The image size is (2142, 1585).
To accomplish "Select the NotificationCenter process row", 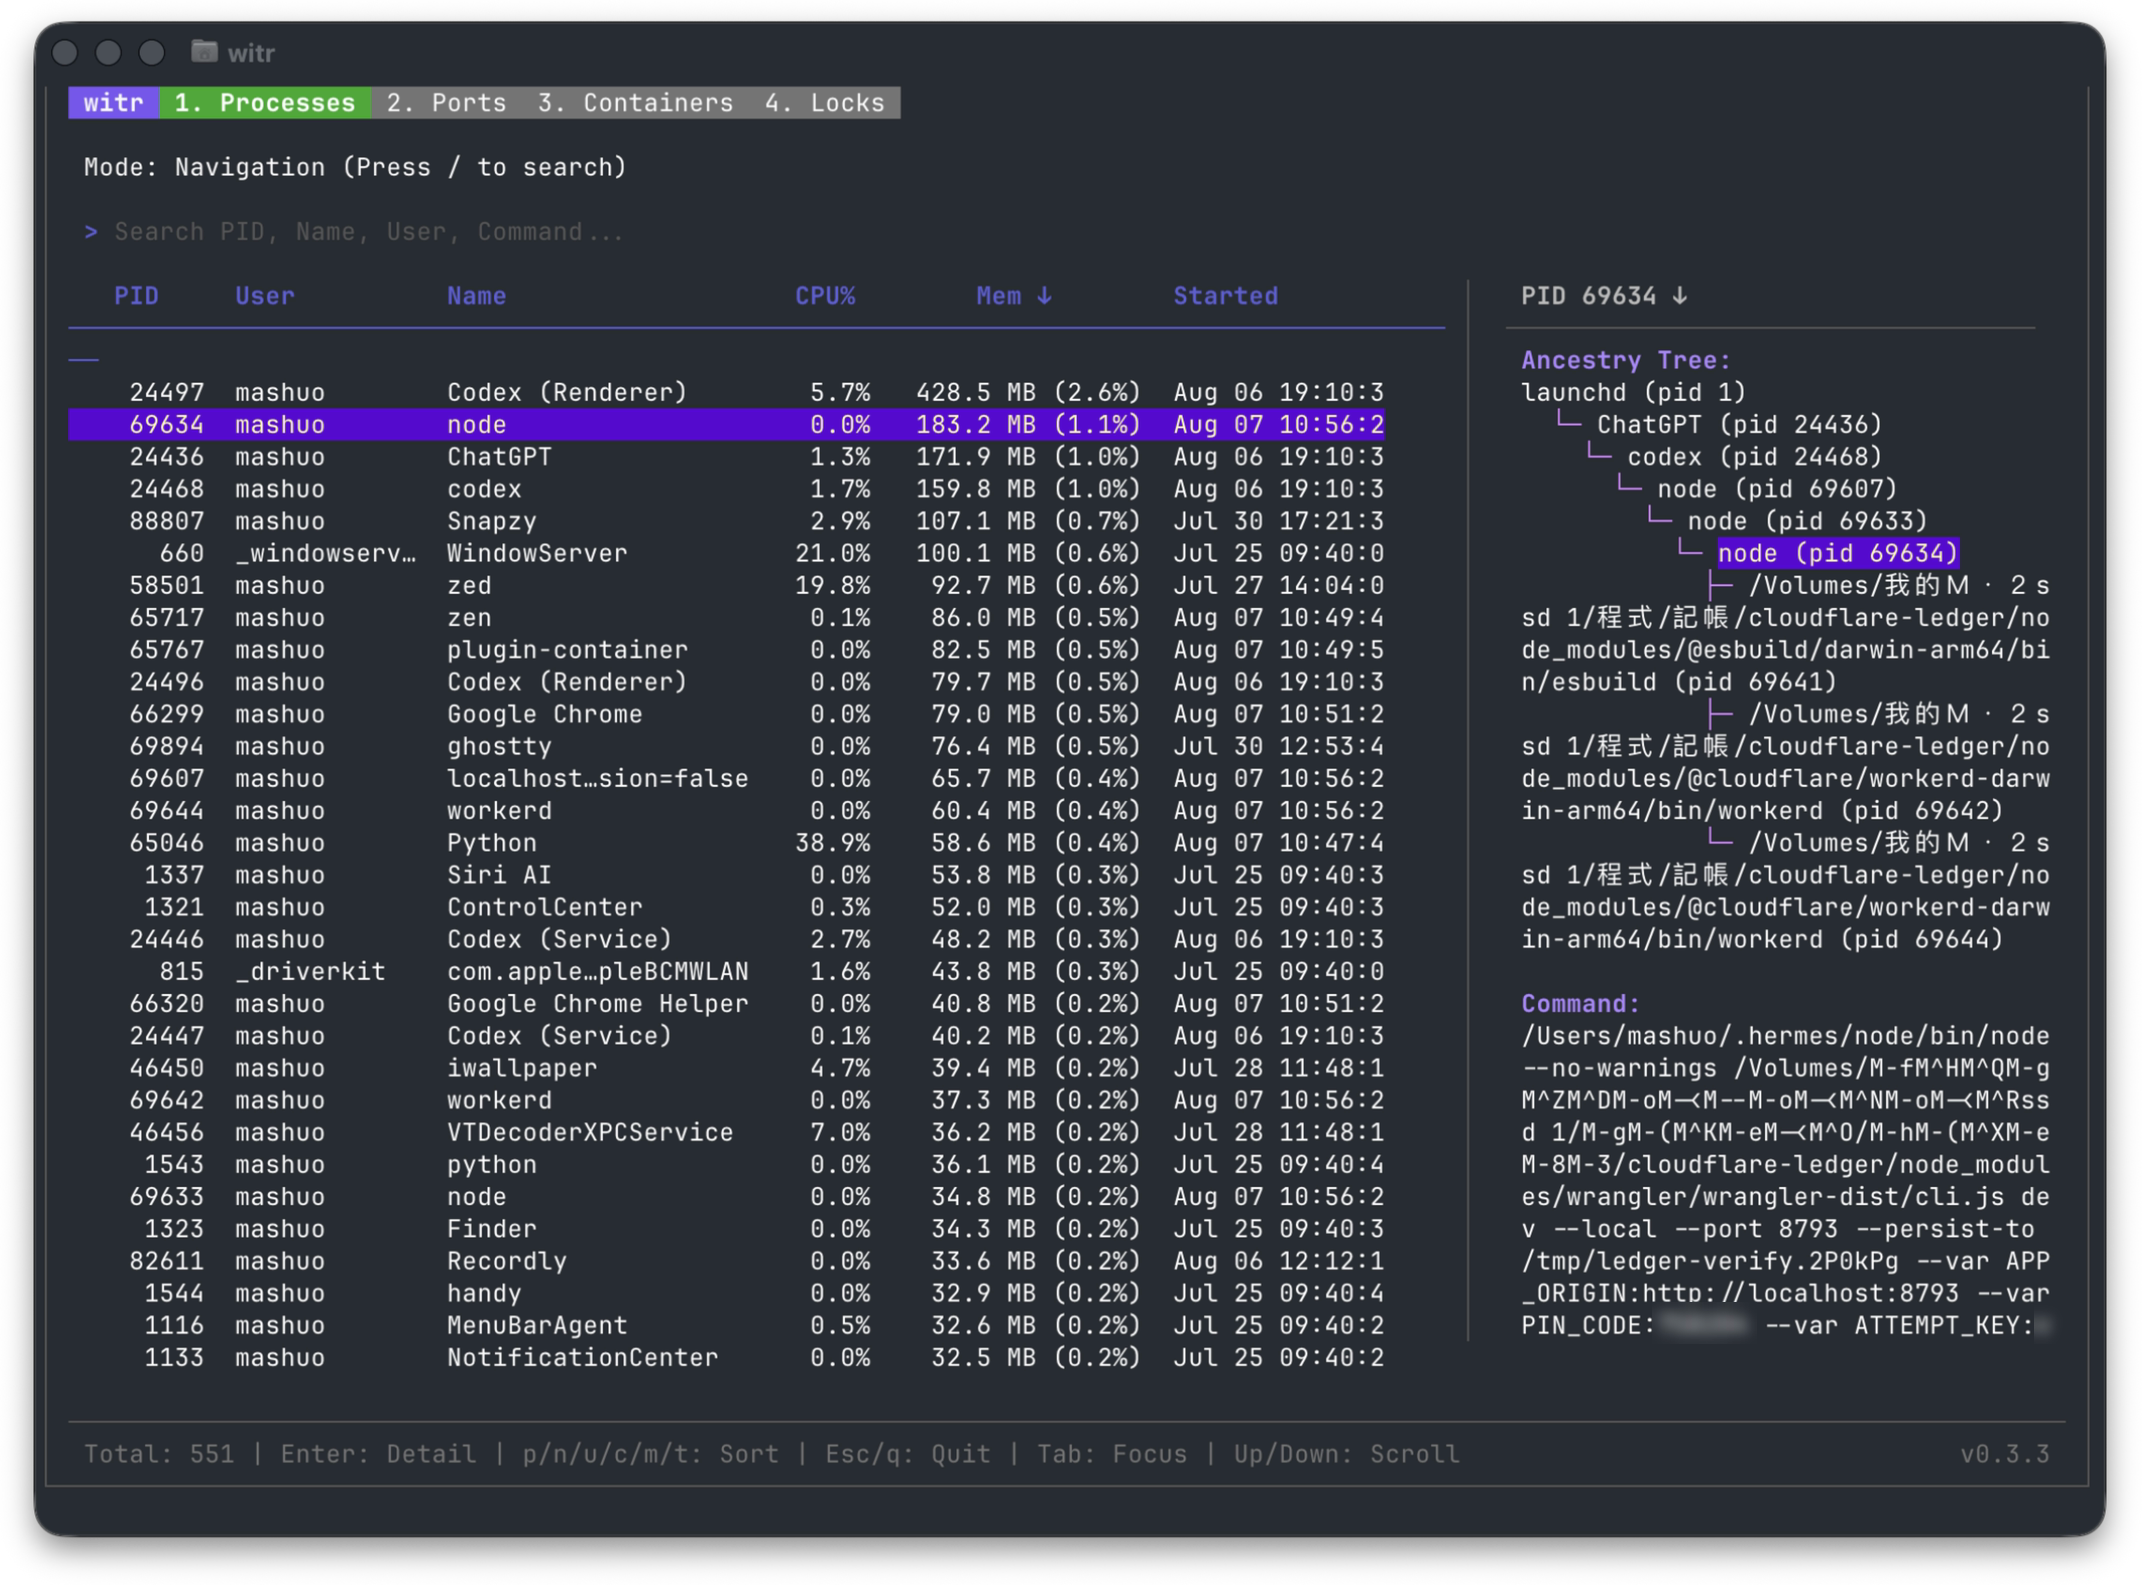I will click(x=726, y=1358).
